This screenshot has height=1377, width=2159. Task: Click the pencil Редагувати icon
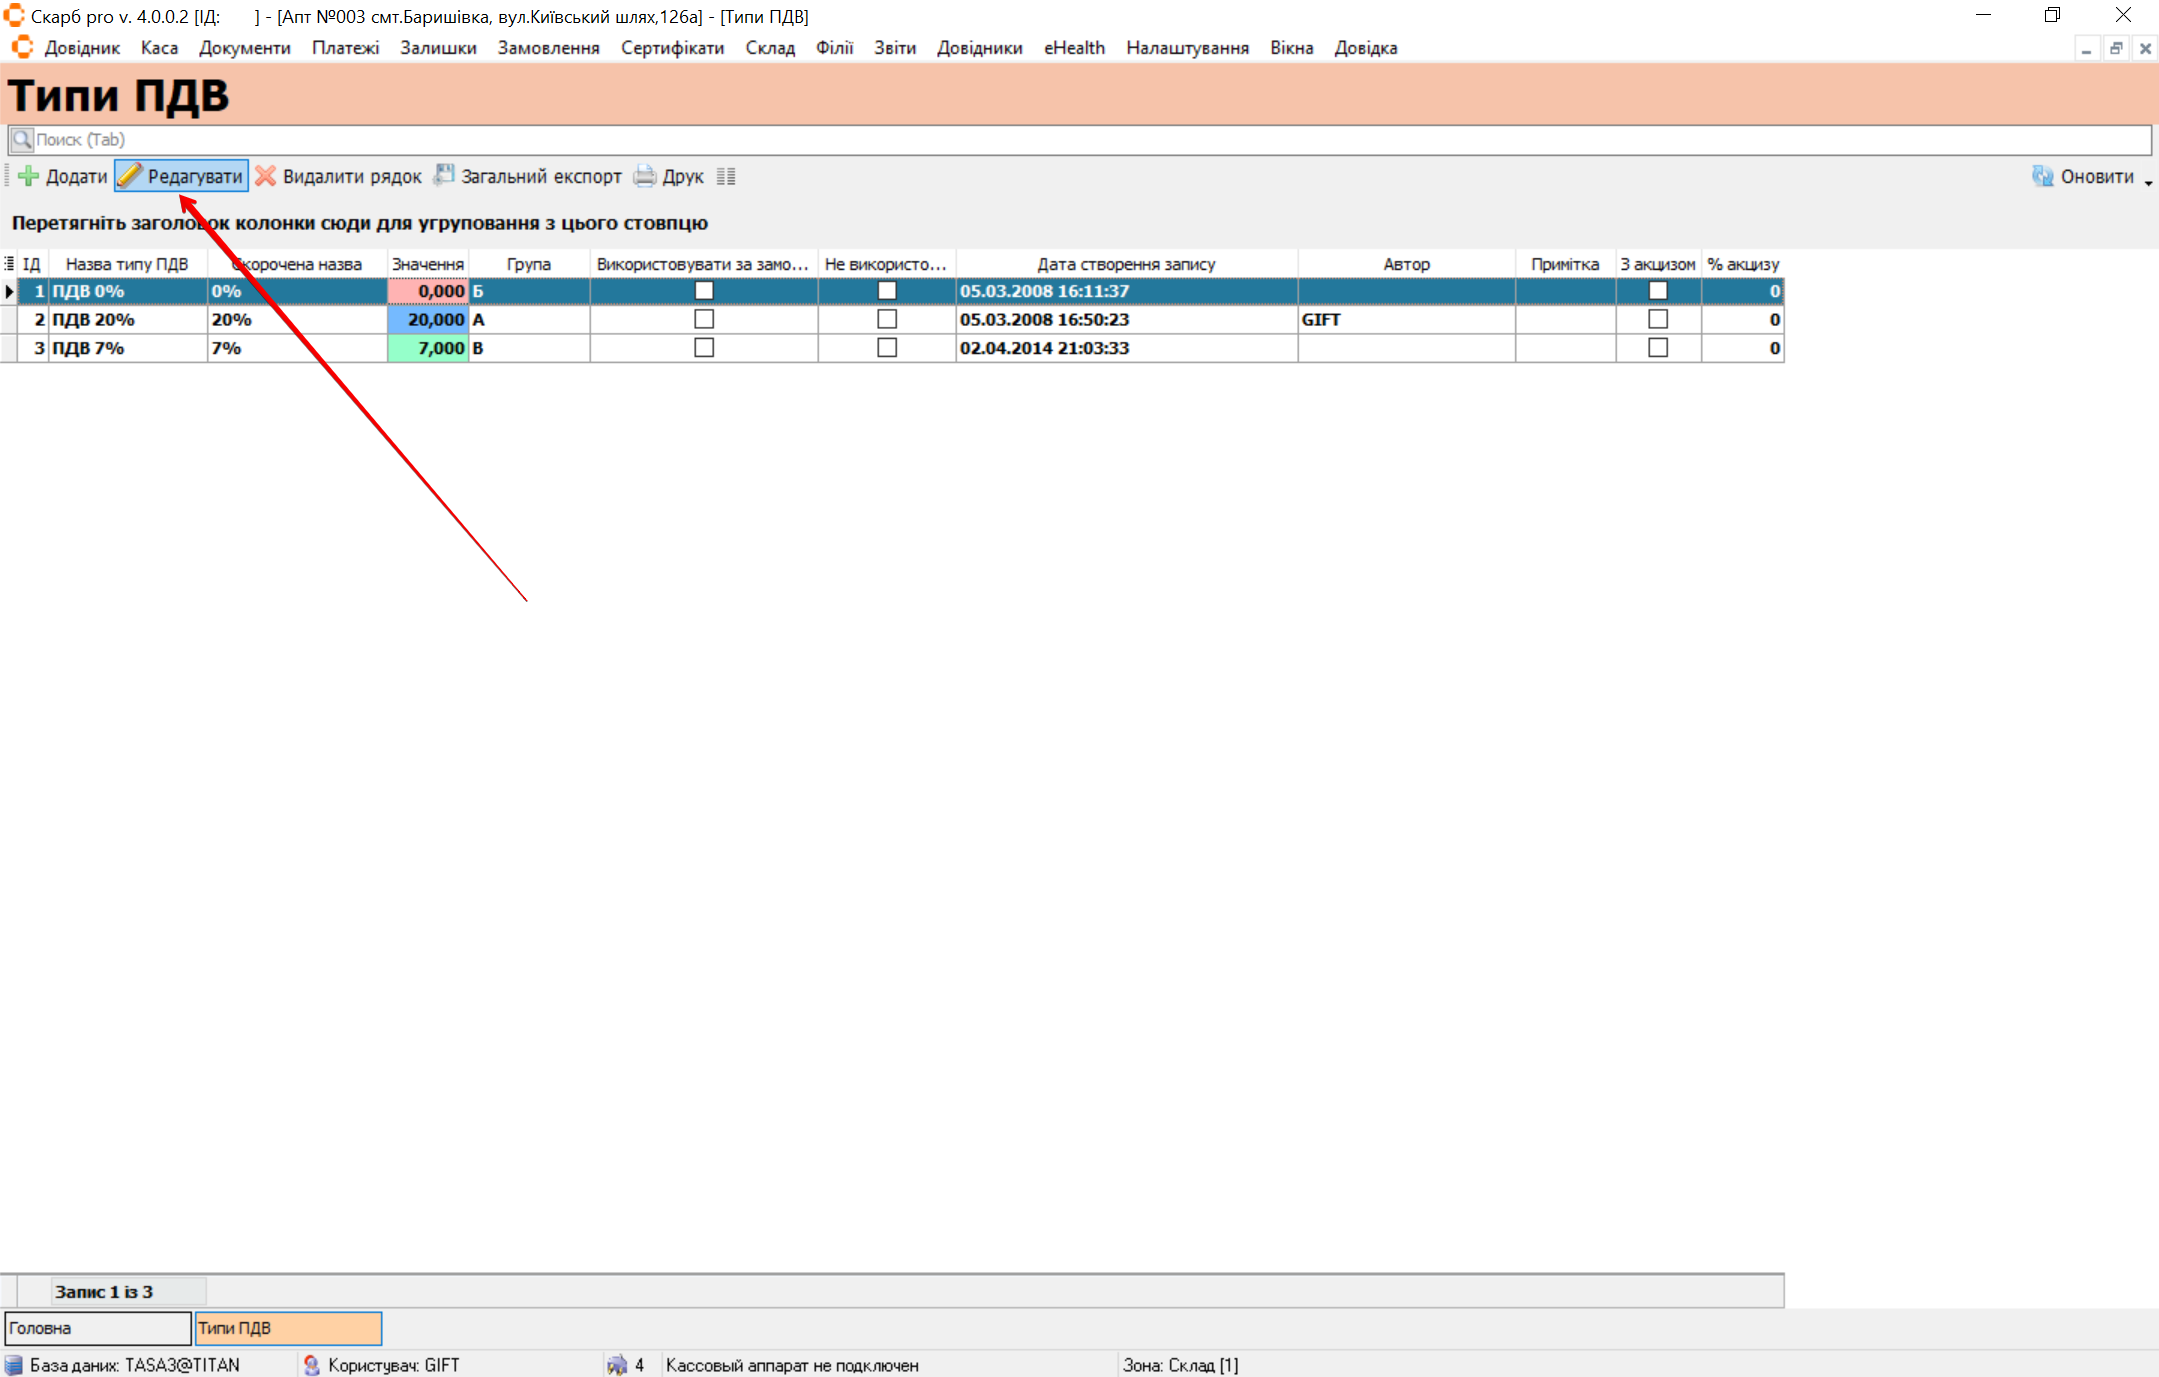[130, 176]
